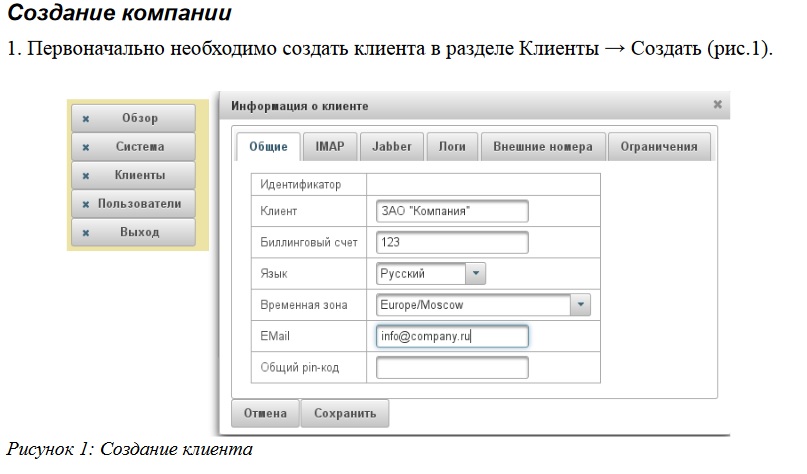Select the Логи tab
The width and height of the screenshot is (807, 474).
pyautogui.click(x=452, y=146)
